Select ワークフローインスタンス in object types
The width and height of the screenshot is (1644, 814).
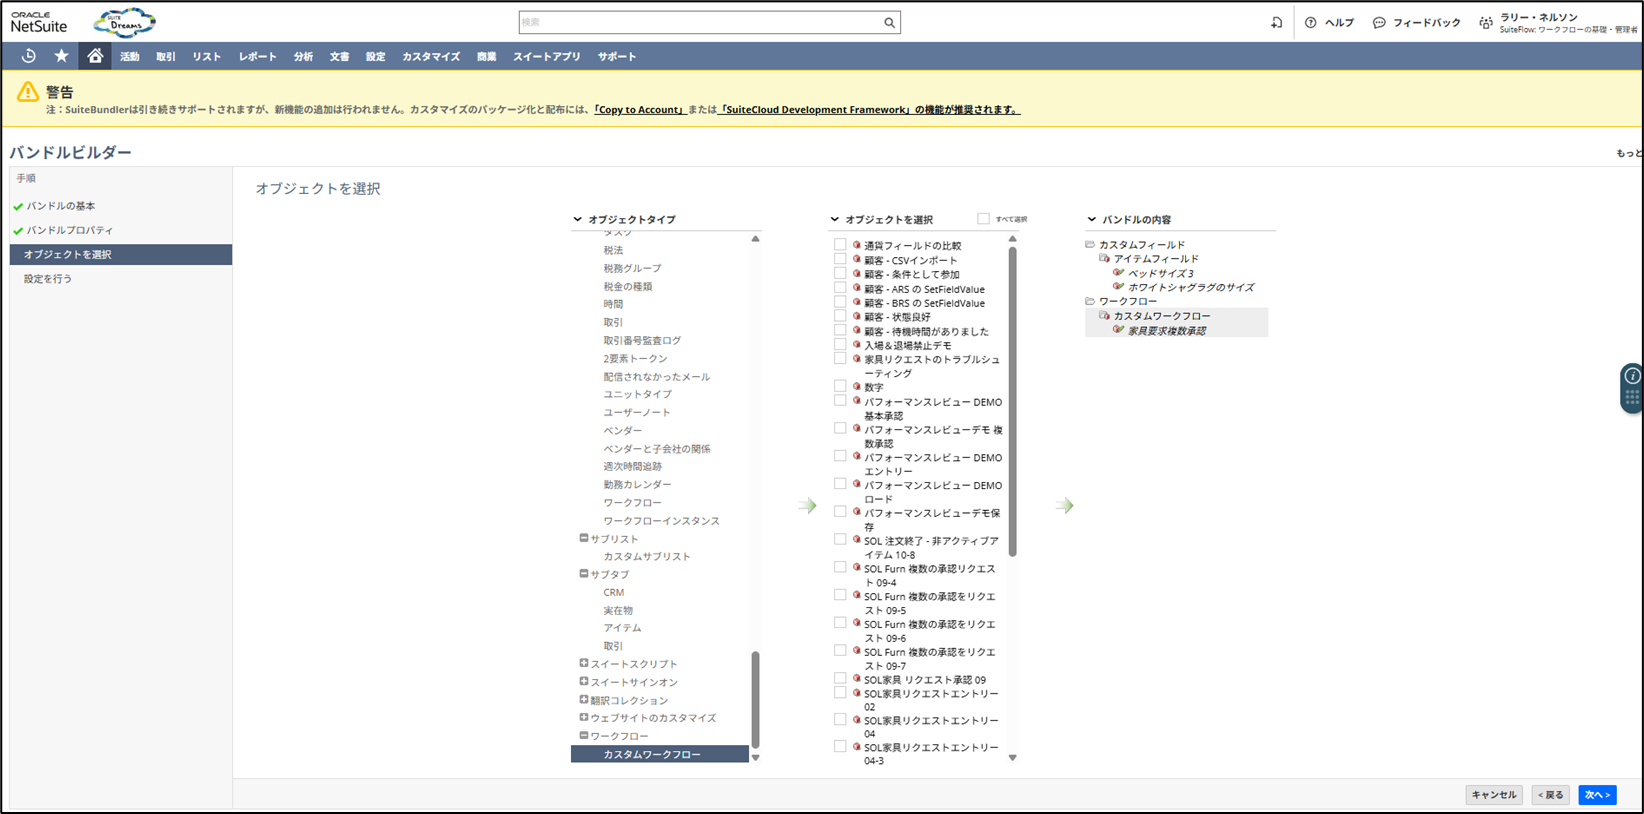[x=661, y=521]
